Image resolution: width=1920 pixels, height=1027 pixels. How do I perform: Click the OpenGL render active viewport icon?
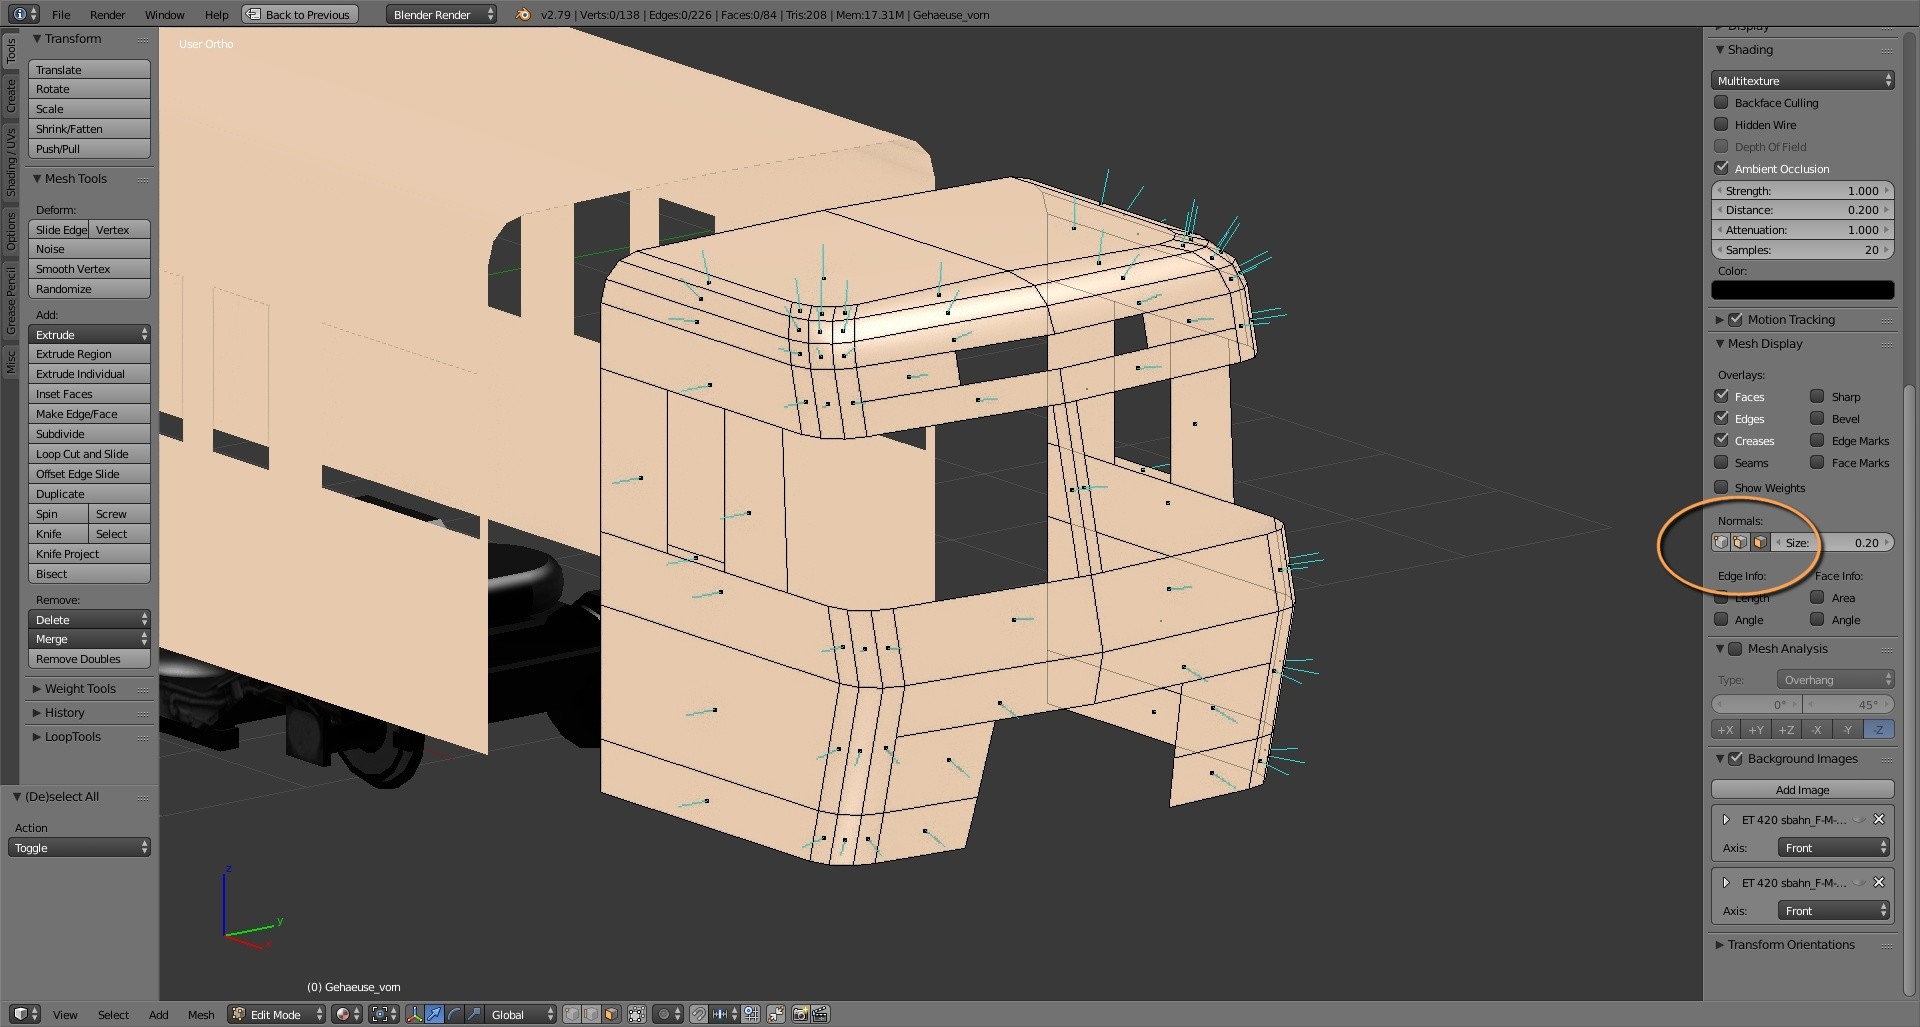point(800,1014)
